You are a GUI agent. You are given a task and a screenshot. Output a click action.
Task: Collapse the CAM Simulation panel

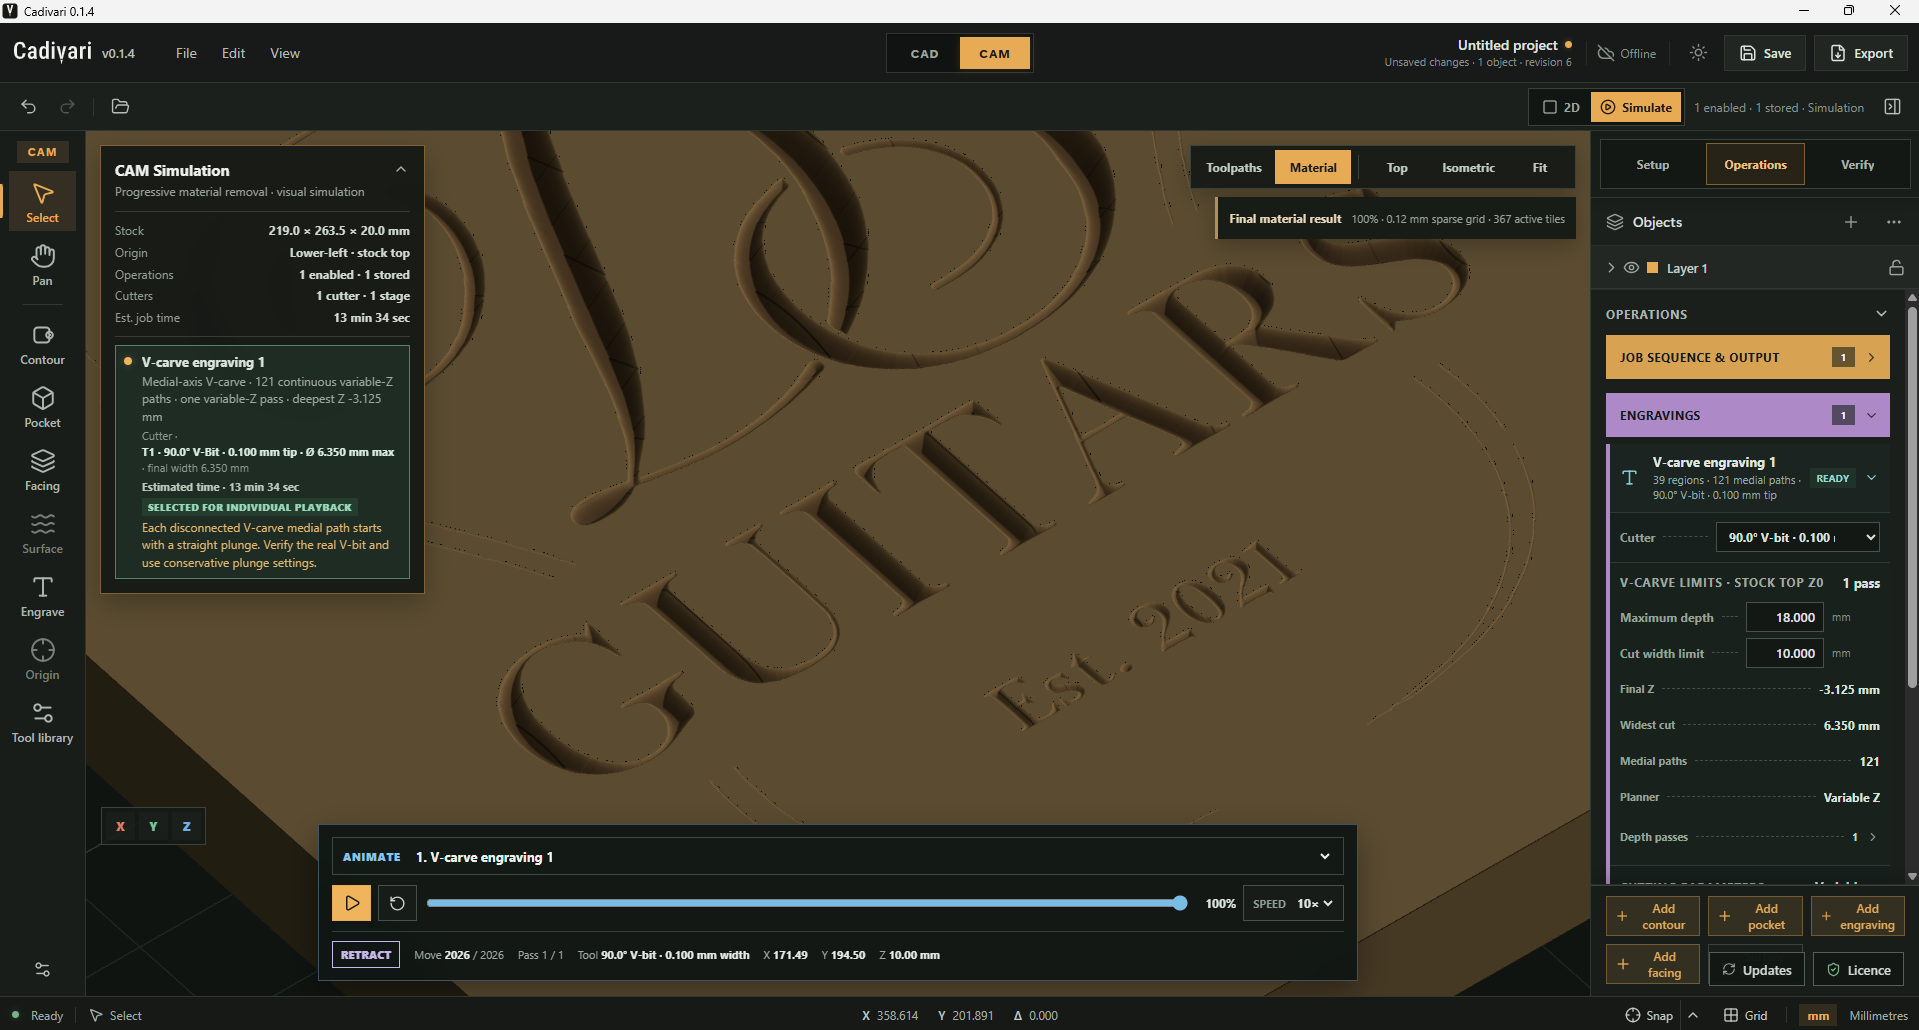click(x=401, y=170)
